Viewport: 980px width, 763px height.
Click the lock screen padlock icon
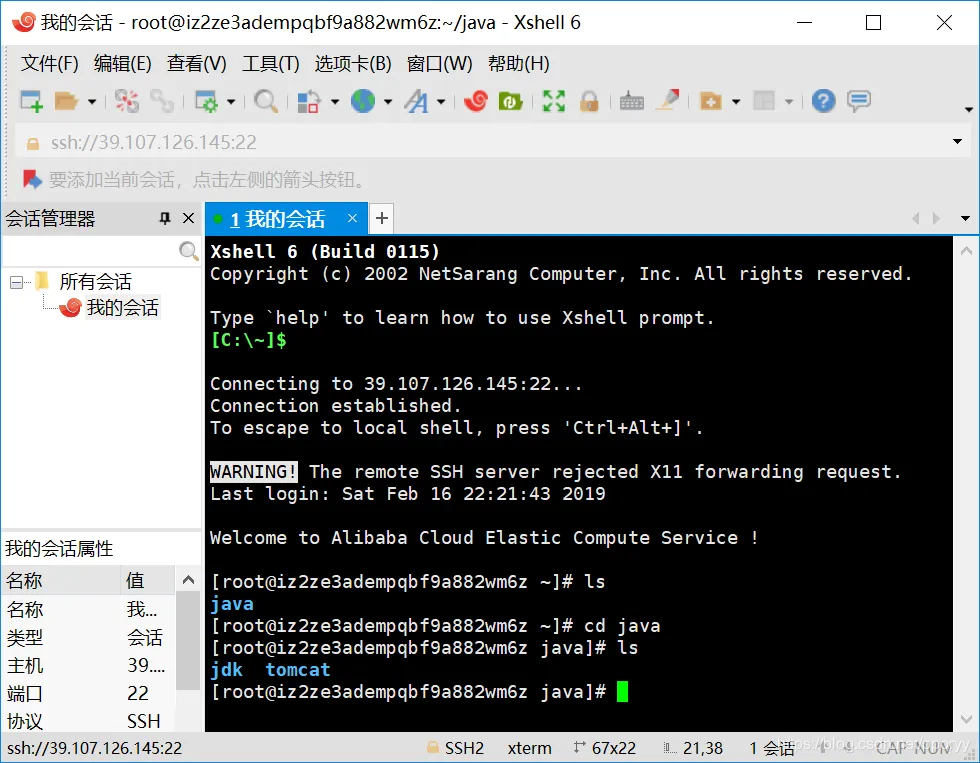(x=589, y=101)
